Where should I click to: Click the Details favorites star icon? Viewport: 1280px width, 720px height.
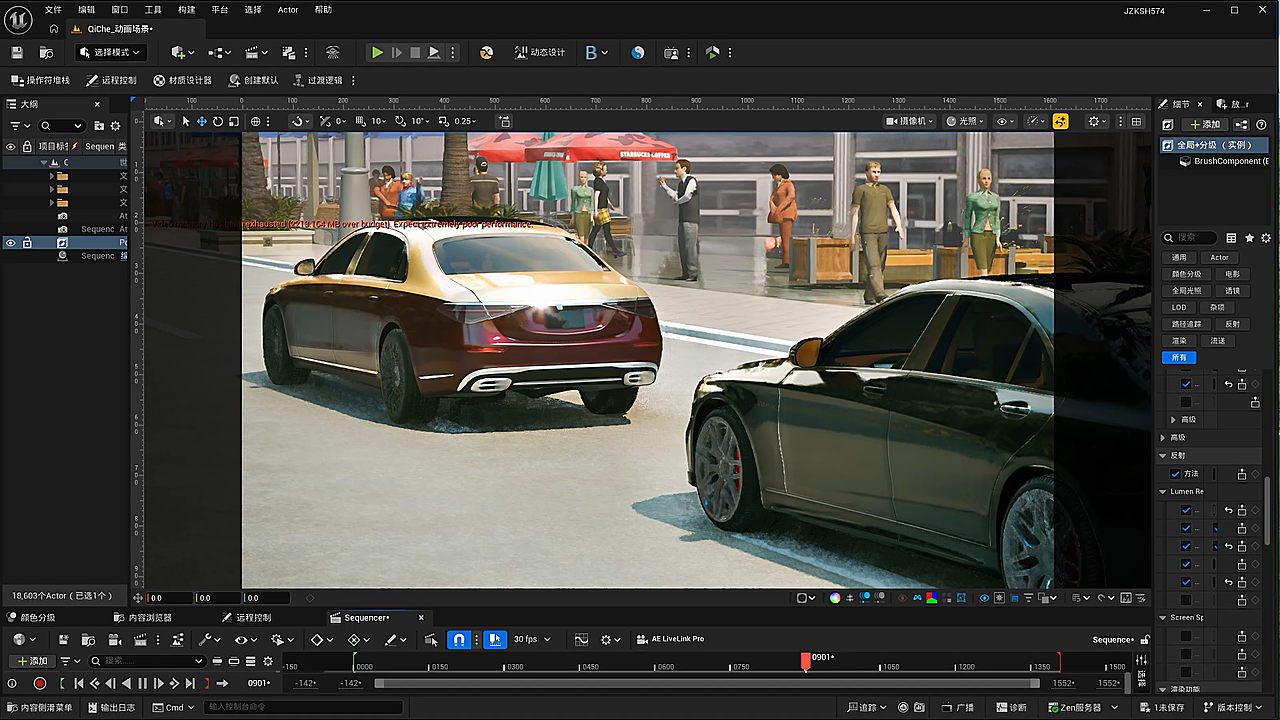tap(1249, 238)
